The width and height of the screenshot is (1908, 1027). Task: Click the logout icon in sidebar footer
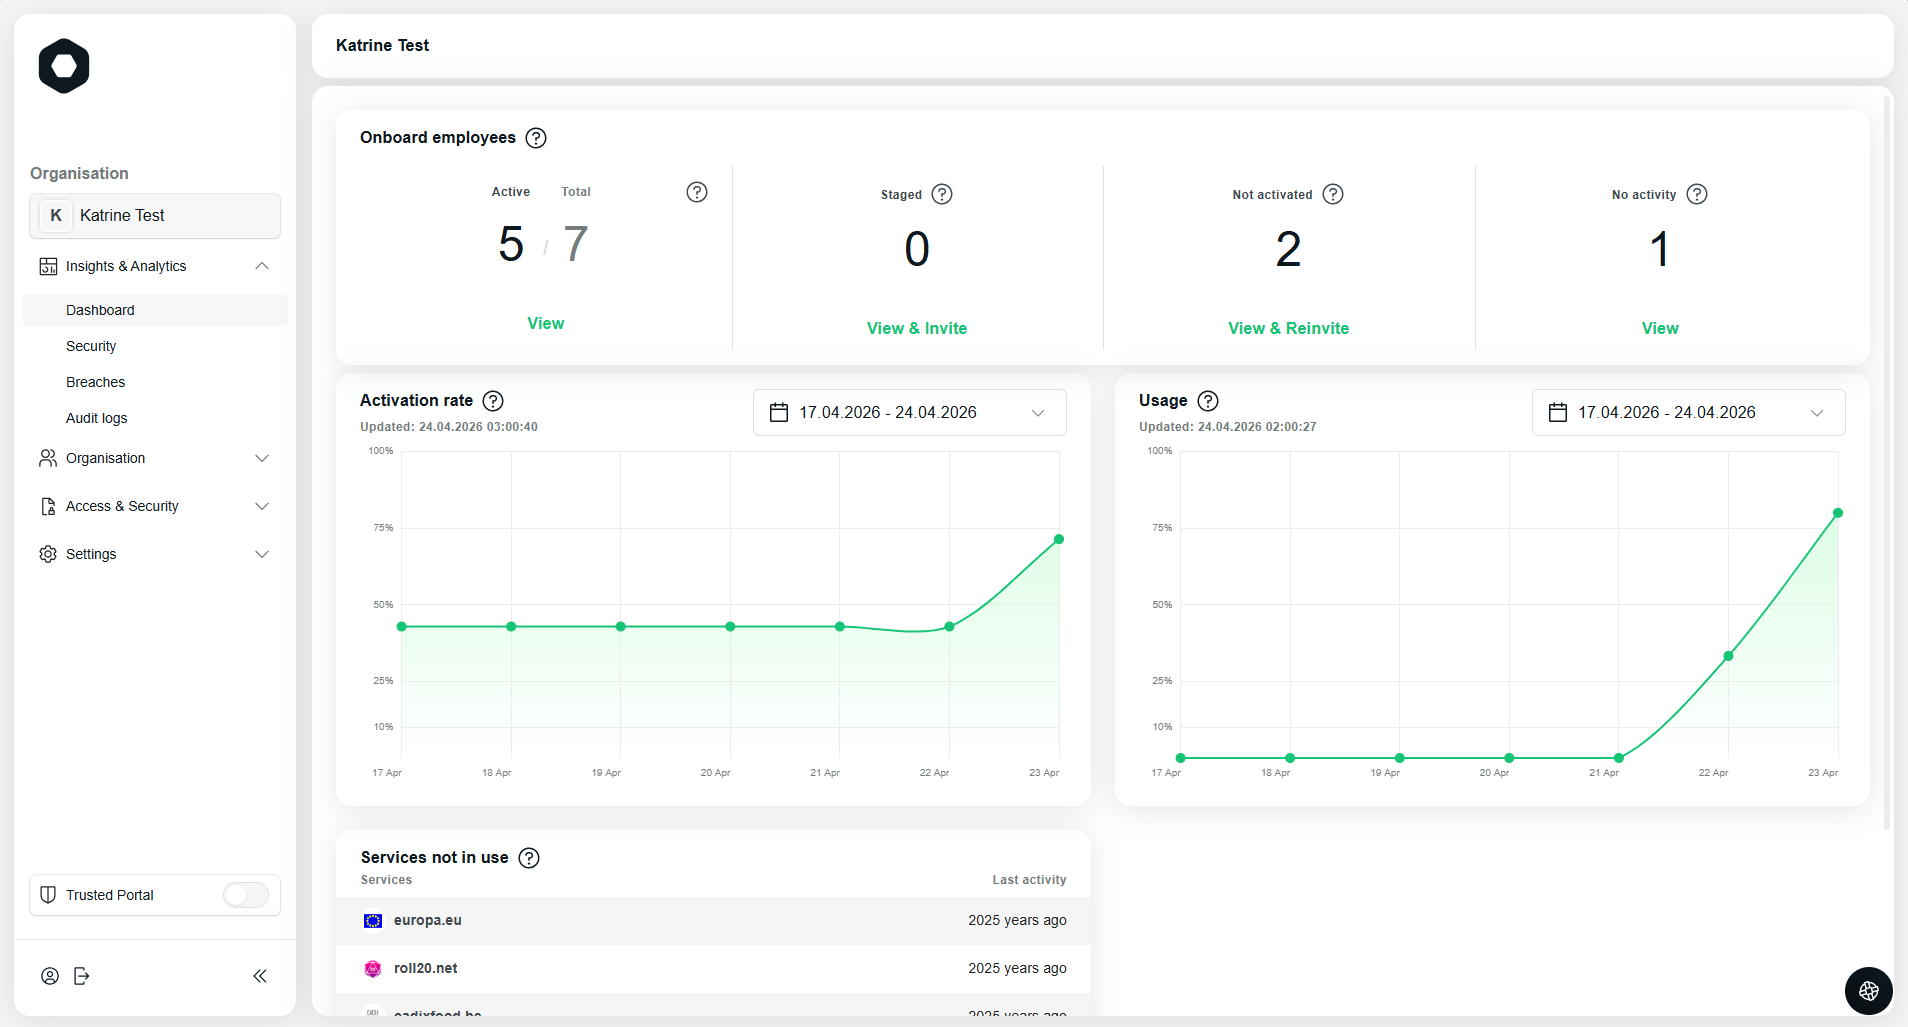coord(82,976)
